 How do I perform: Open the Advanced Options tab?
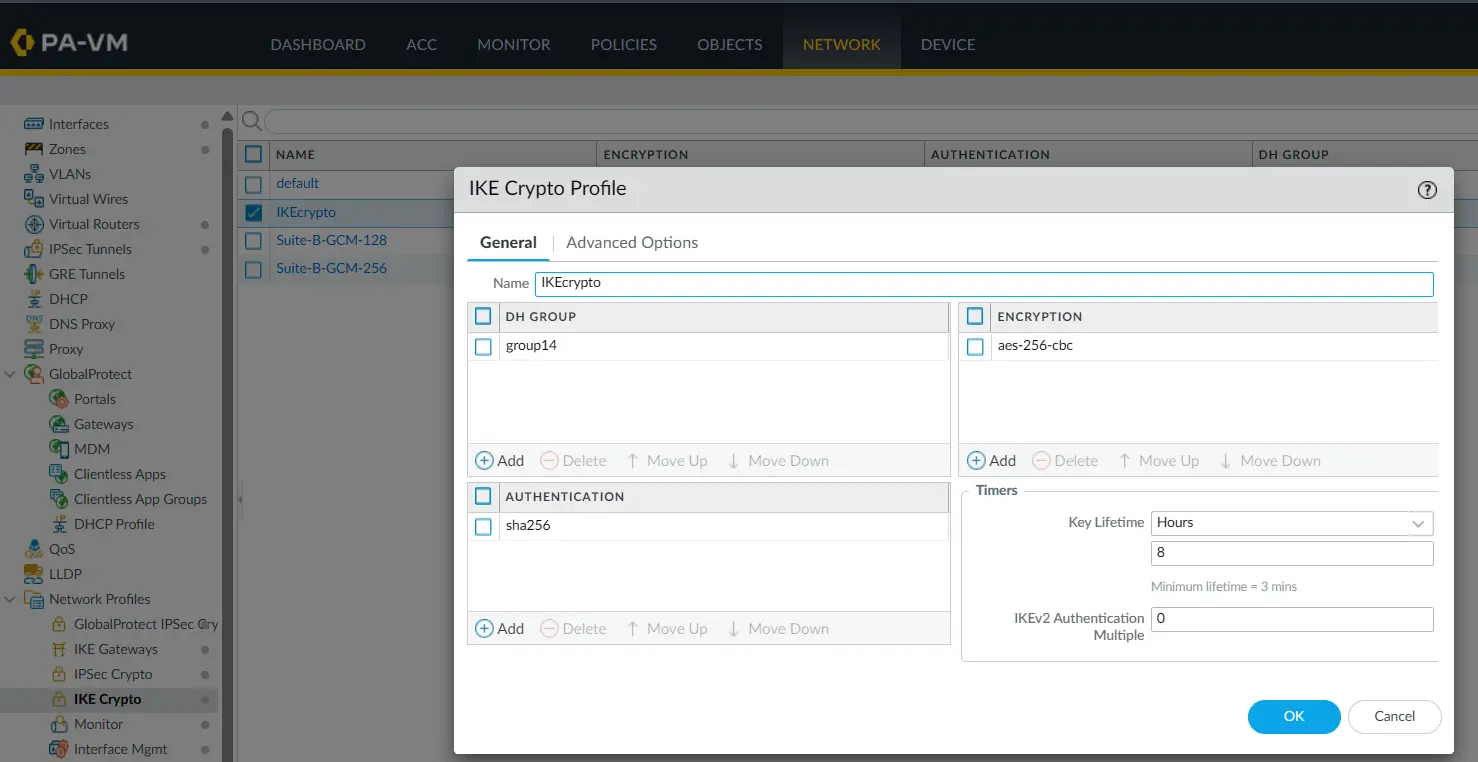click(x=632, y=242)
